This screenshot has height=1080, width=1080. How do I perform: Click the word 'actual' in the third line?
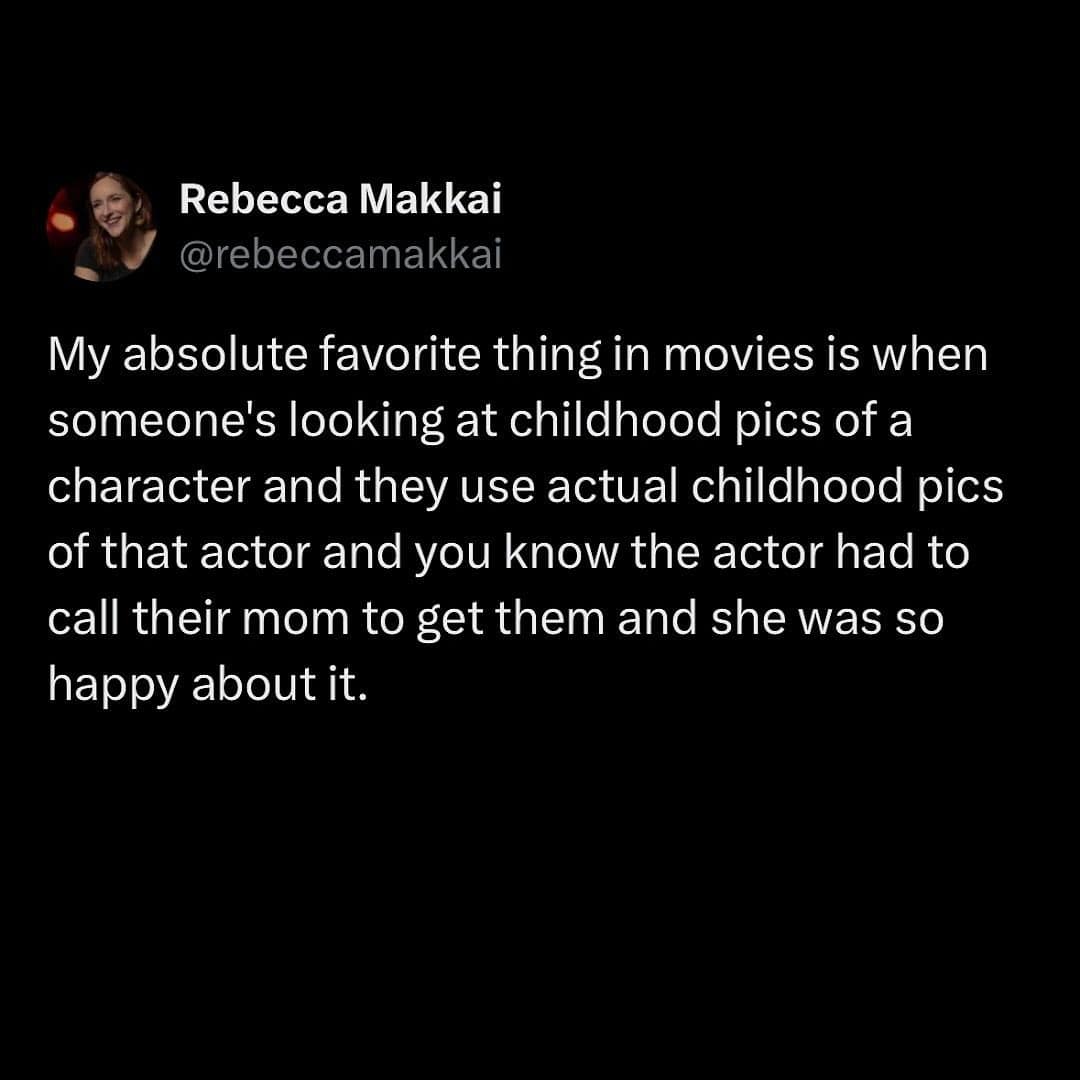pos(613,487)
